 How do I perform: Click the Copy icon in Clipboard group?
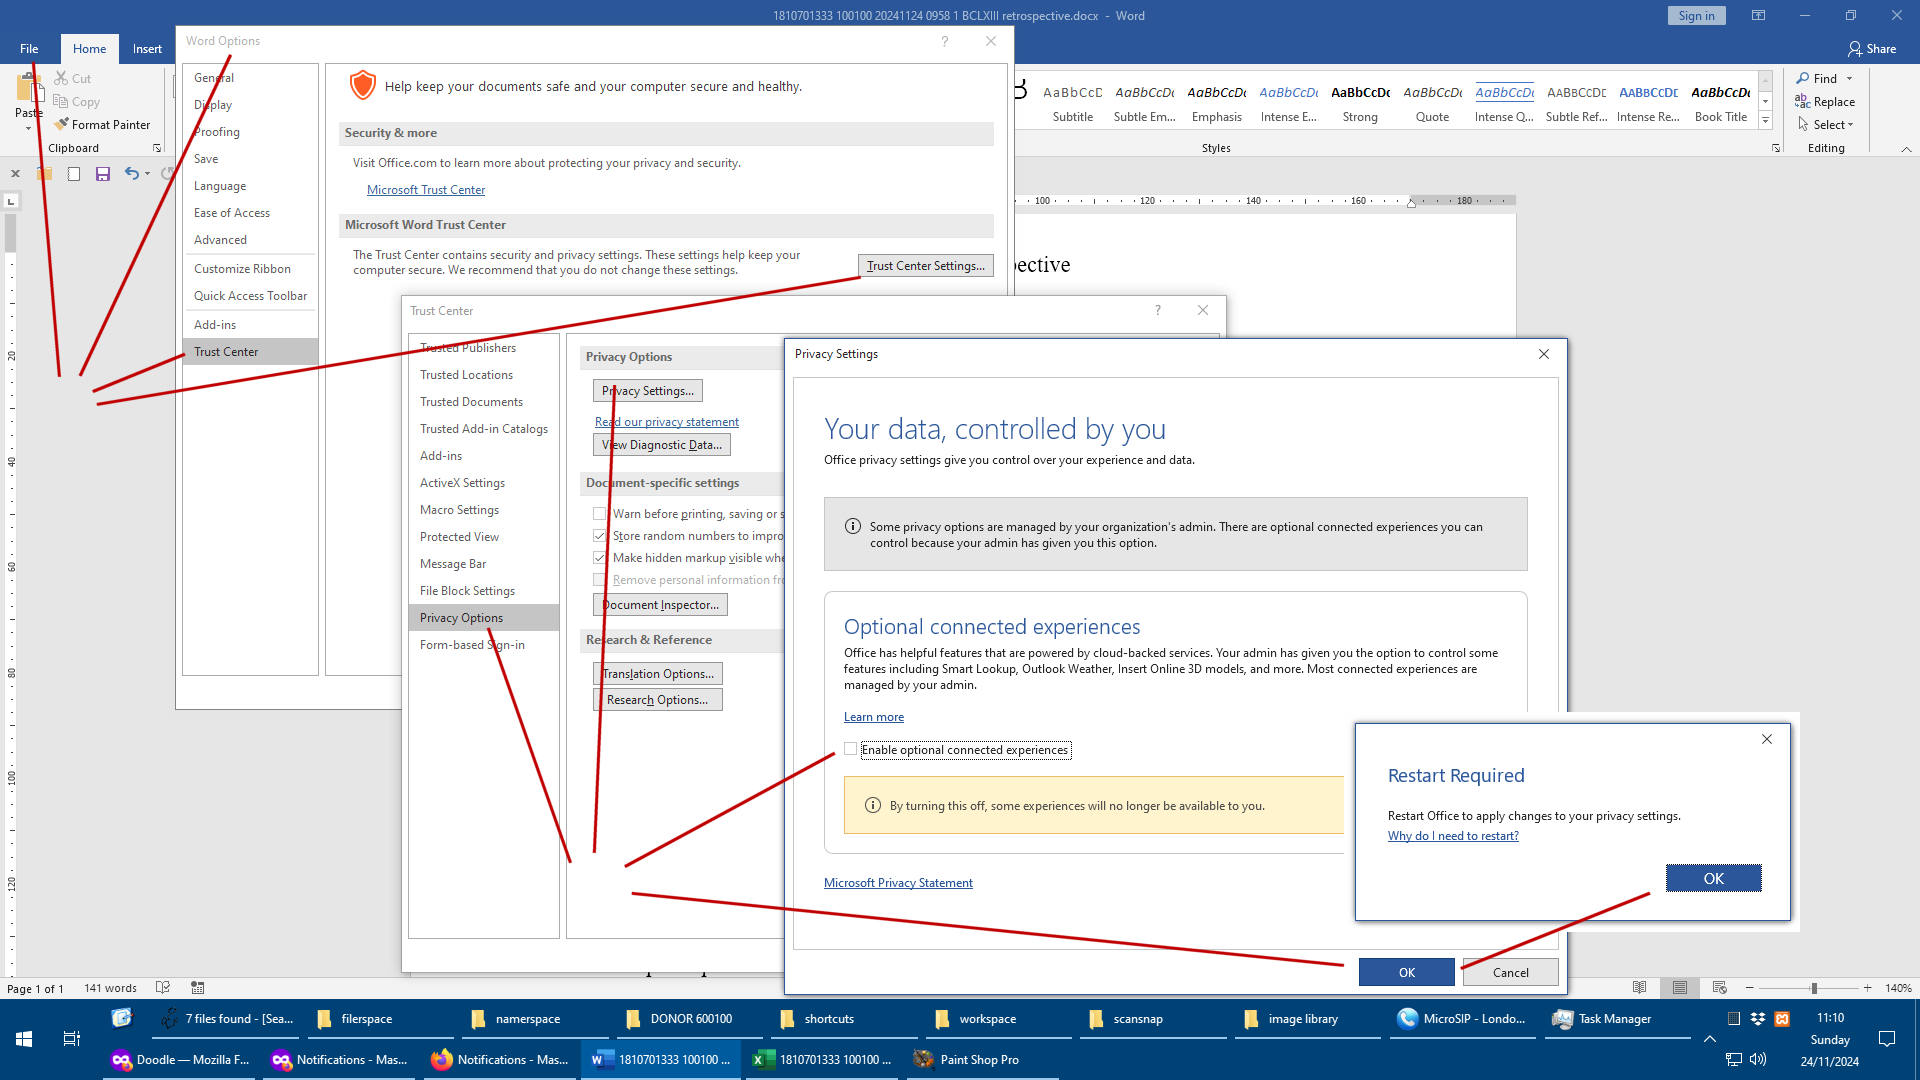(x=61, y=102)
